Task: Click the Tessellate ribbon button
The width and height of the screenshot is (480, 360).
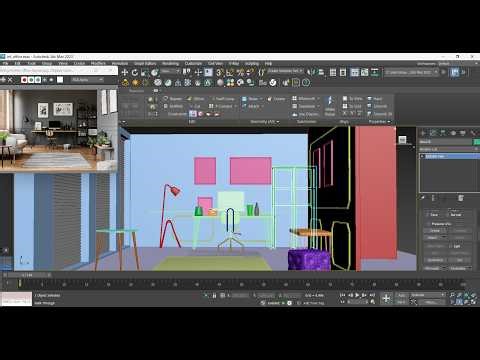Action: click(x=304, y=106)
